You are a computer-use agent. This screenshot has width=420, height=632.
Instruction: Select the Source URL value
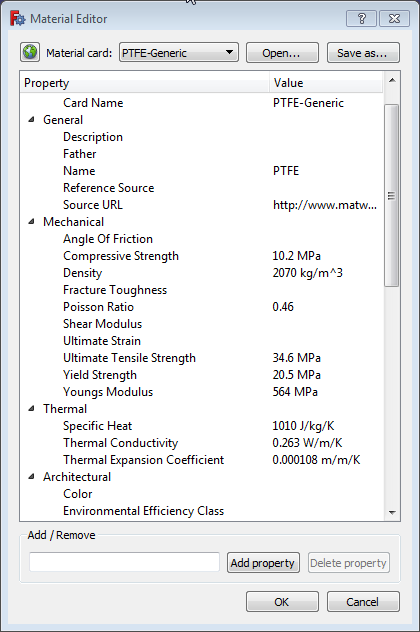[x=325, y=205]
